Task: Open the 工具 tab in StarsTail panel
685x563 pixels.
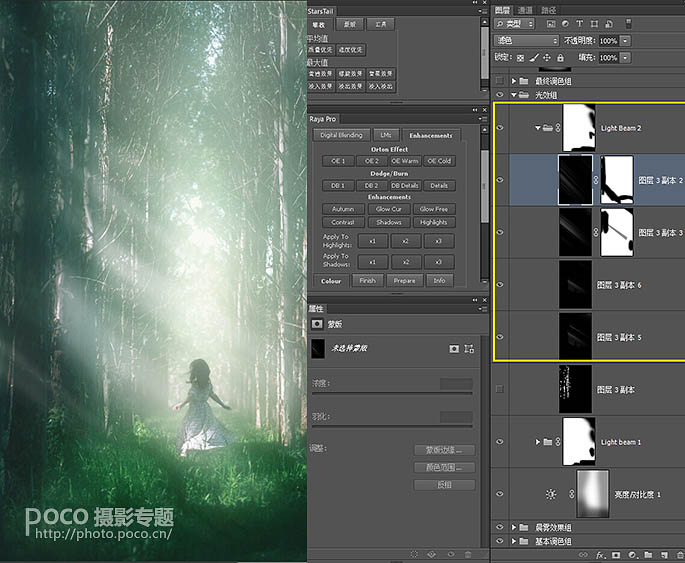Action: click(381, 24)
